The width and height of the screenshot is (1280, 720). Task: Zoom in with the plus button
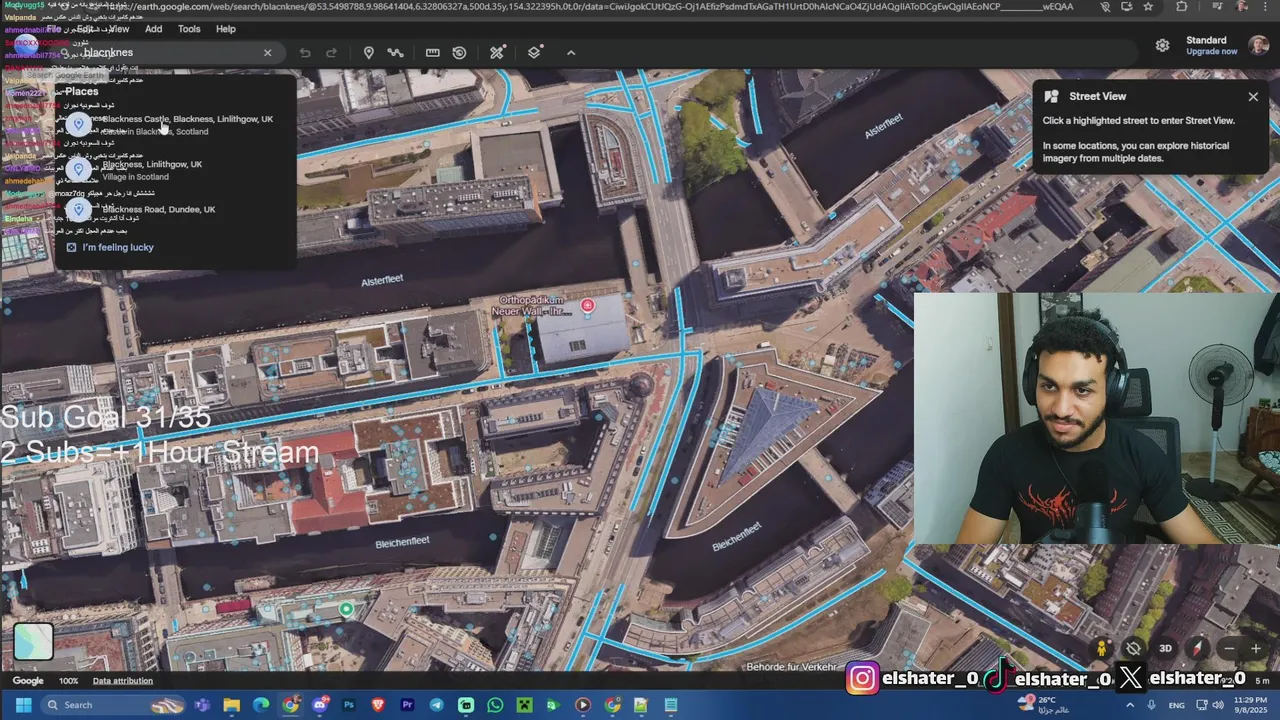pos(1256,649)
